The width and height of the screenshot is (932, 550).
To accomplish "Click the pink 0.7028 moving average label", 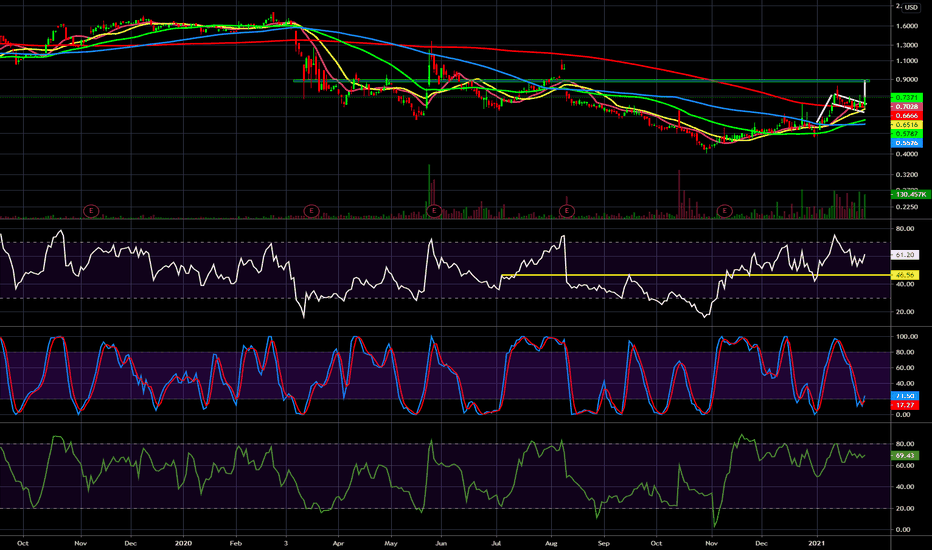I will (906, 106).
